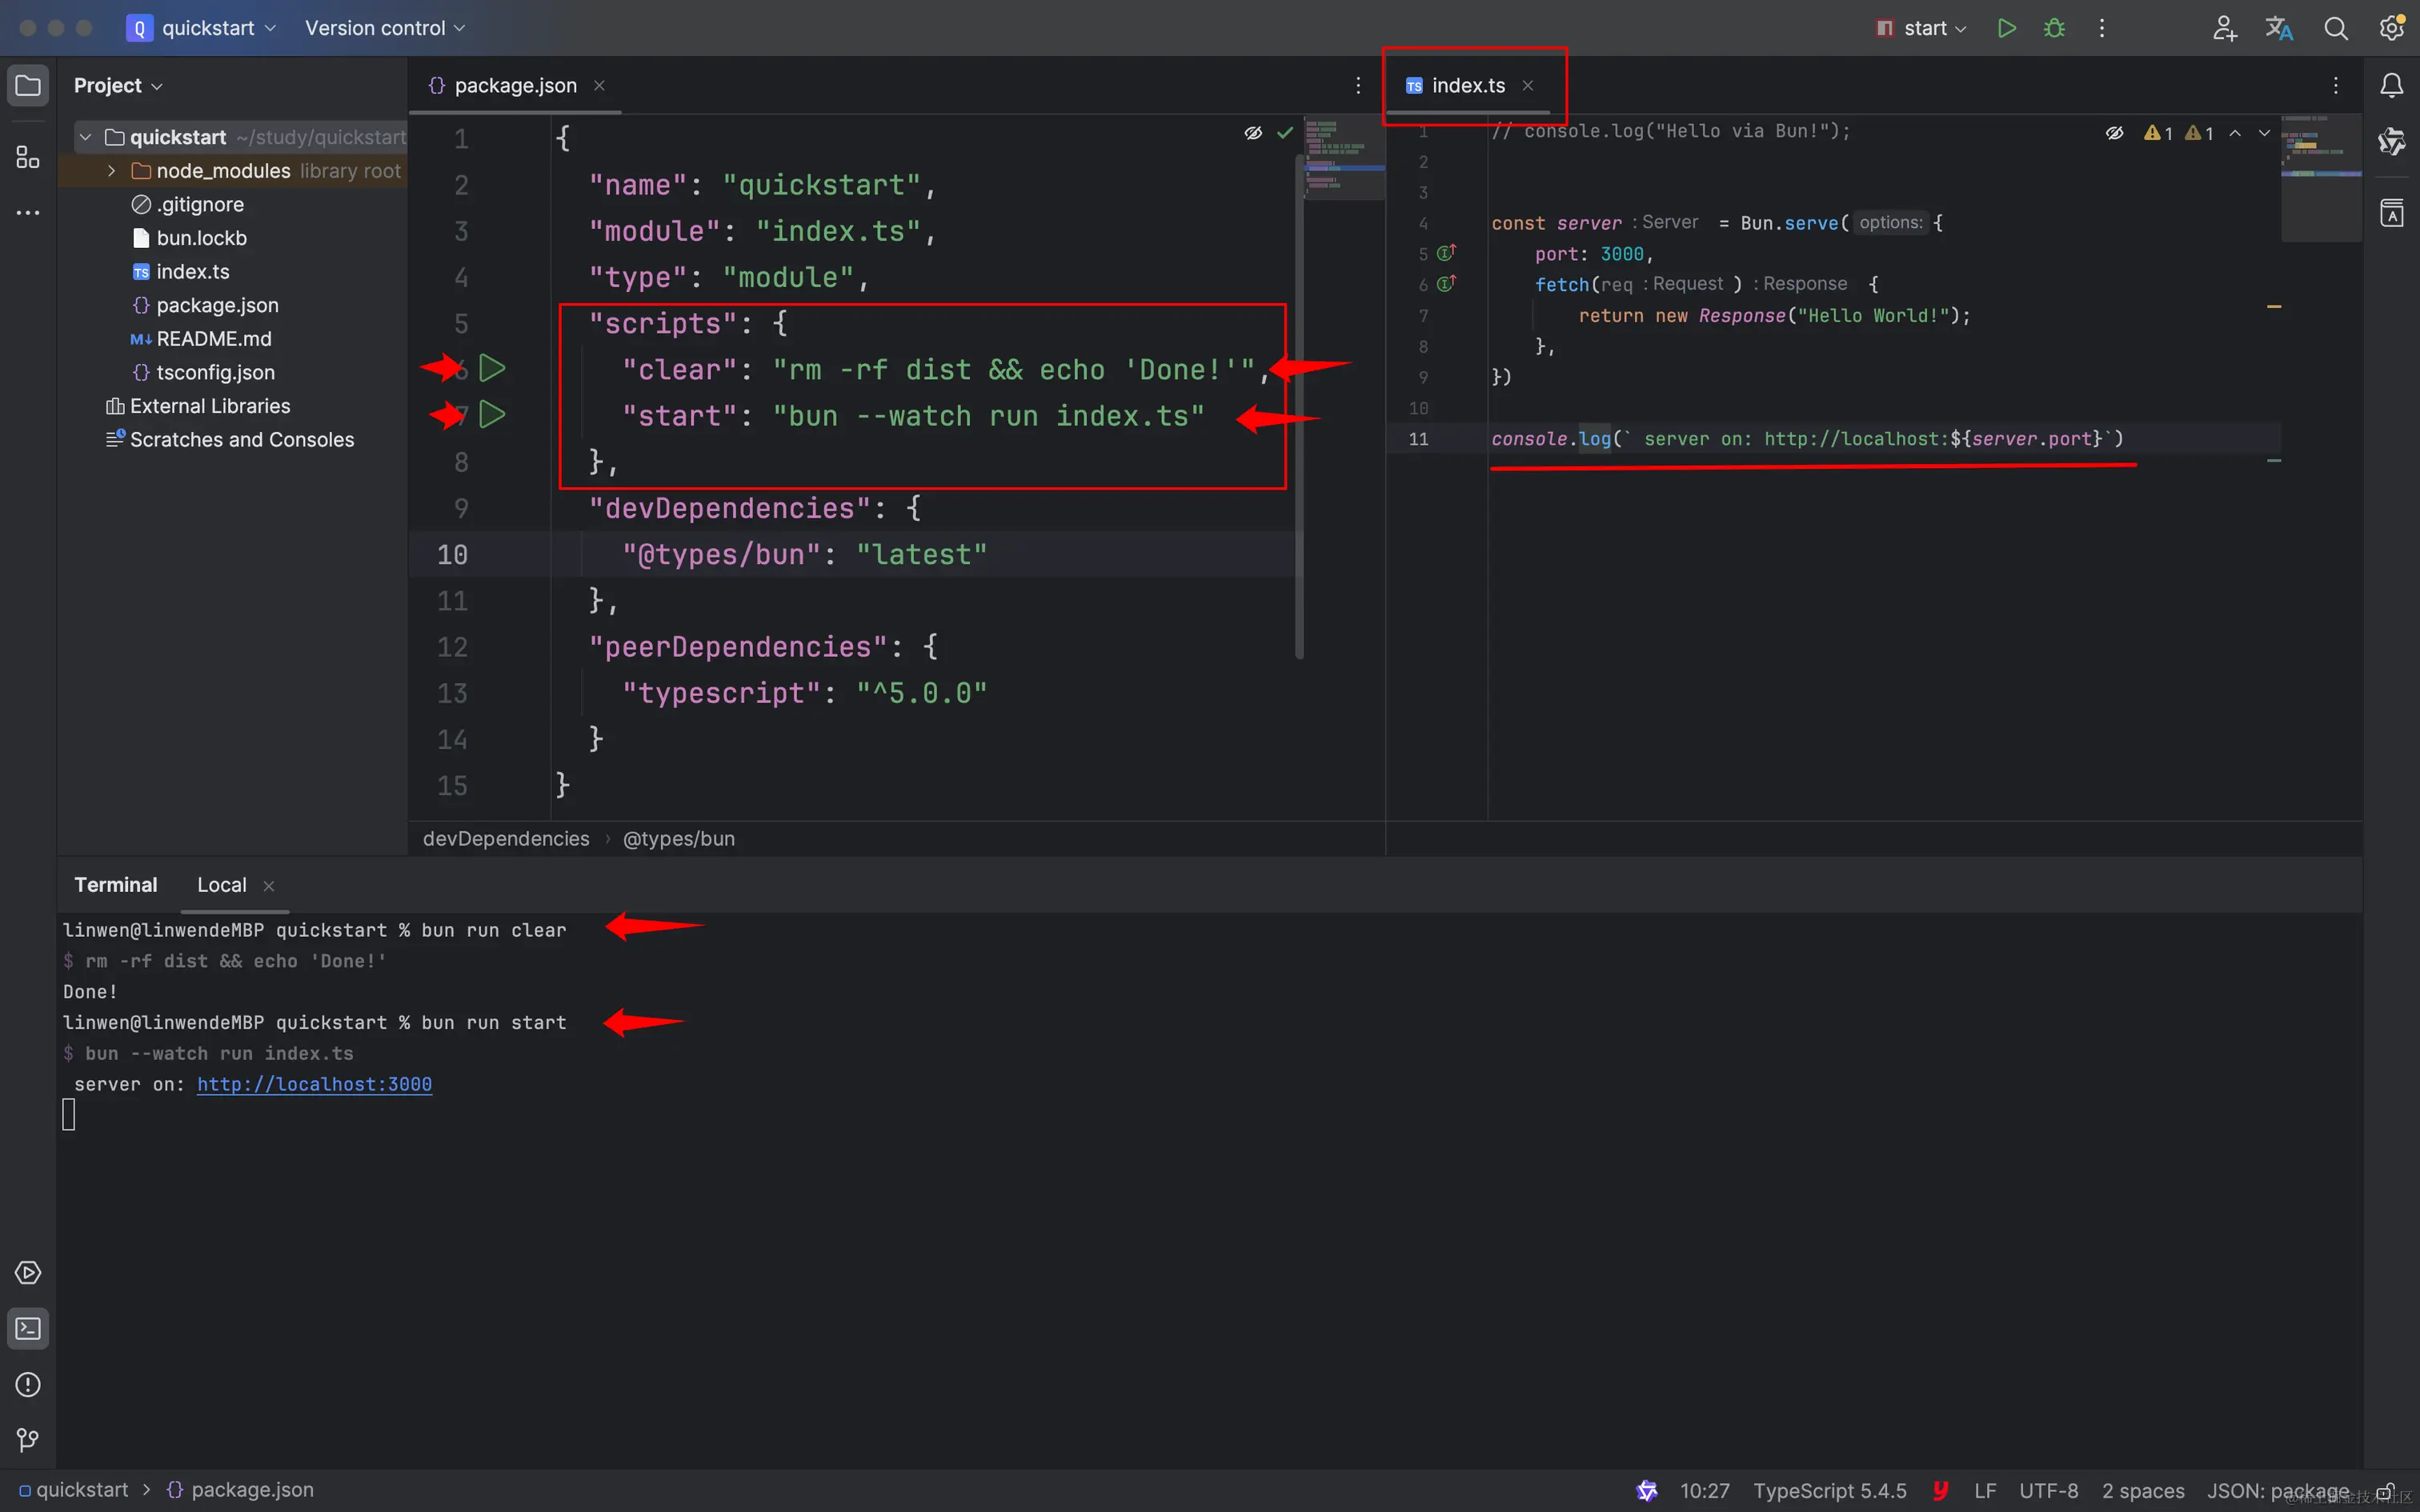
Task: Close the Local terminal session
Action: tap(268, 886)
